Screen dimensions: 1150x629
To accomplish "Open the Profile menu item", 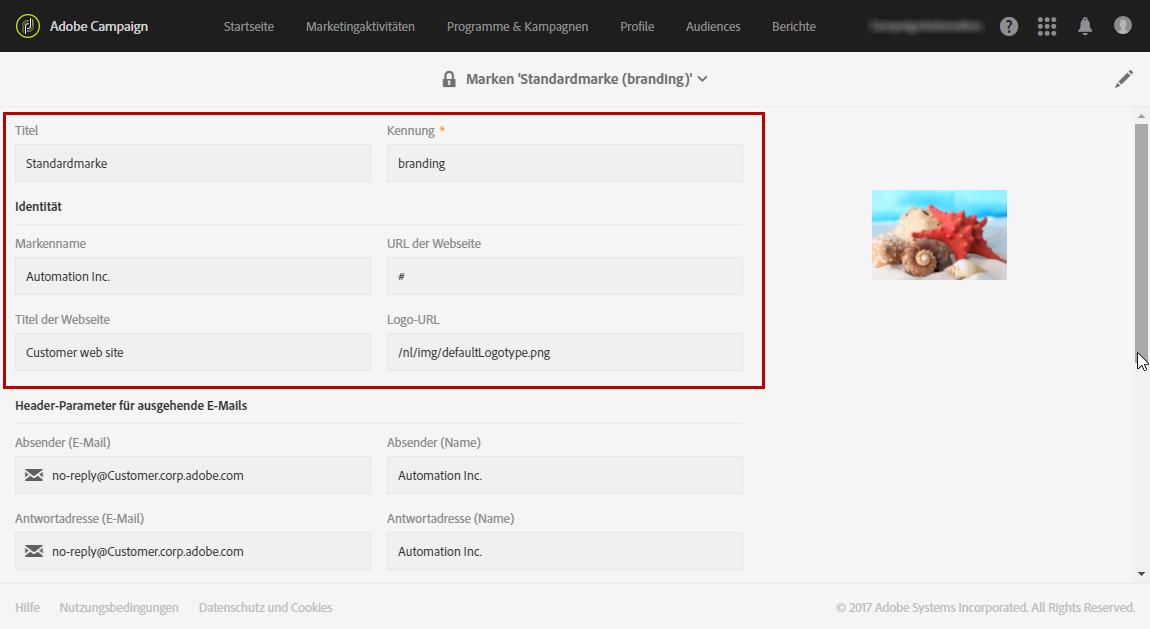I will click(637, 26).
